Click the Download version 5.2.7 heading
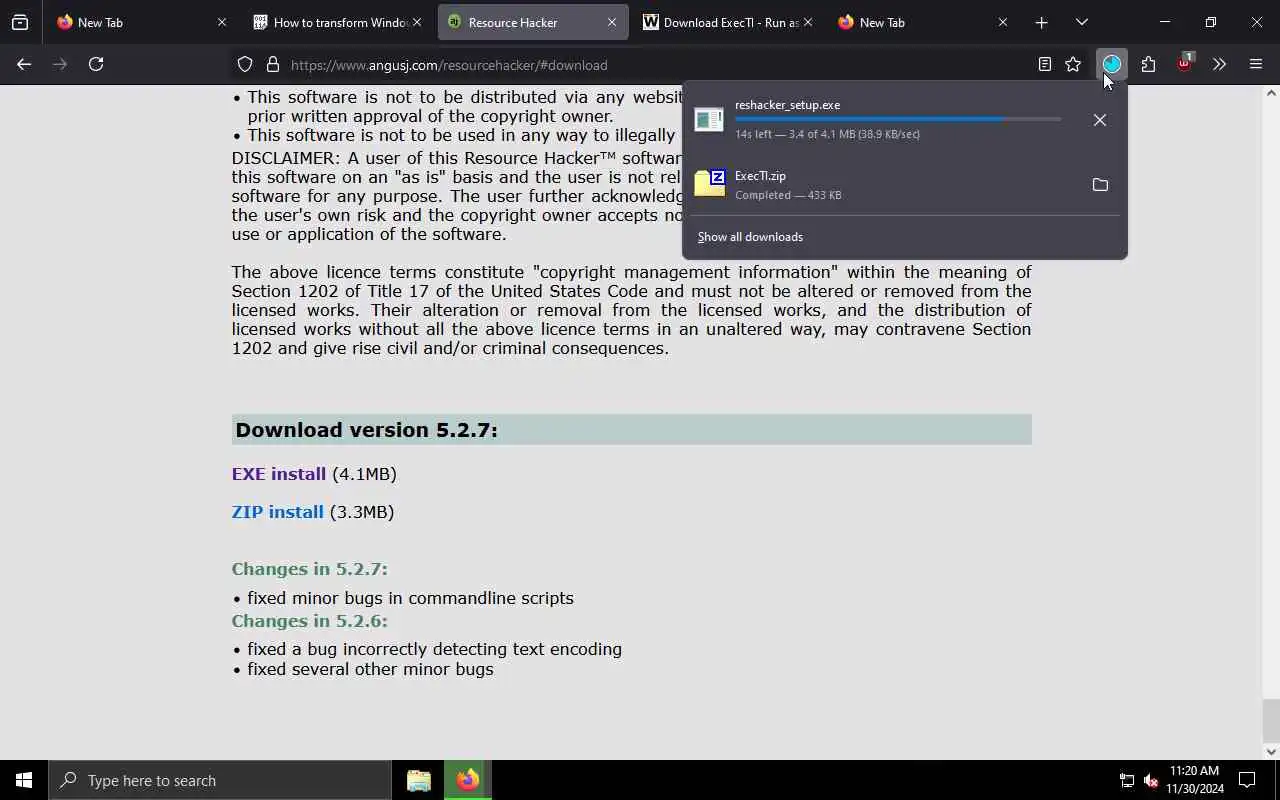Viewport: 1280px width, 800px height. click(x=366, y=430)
